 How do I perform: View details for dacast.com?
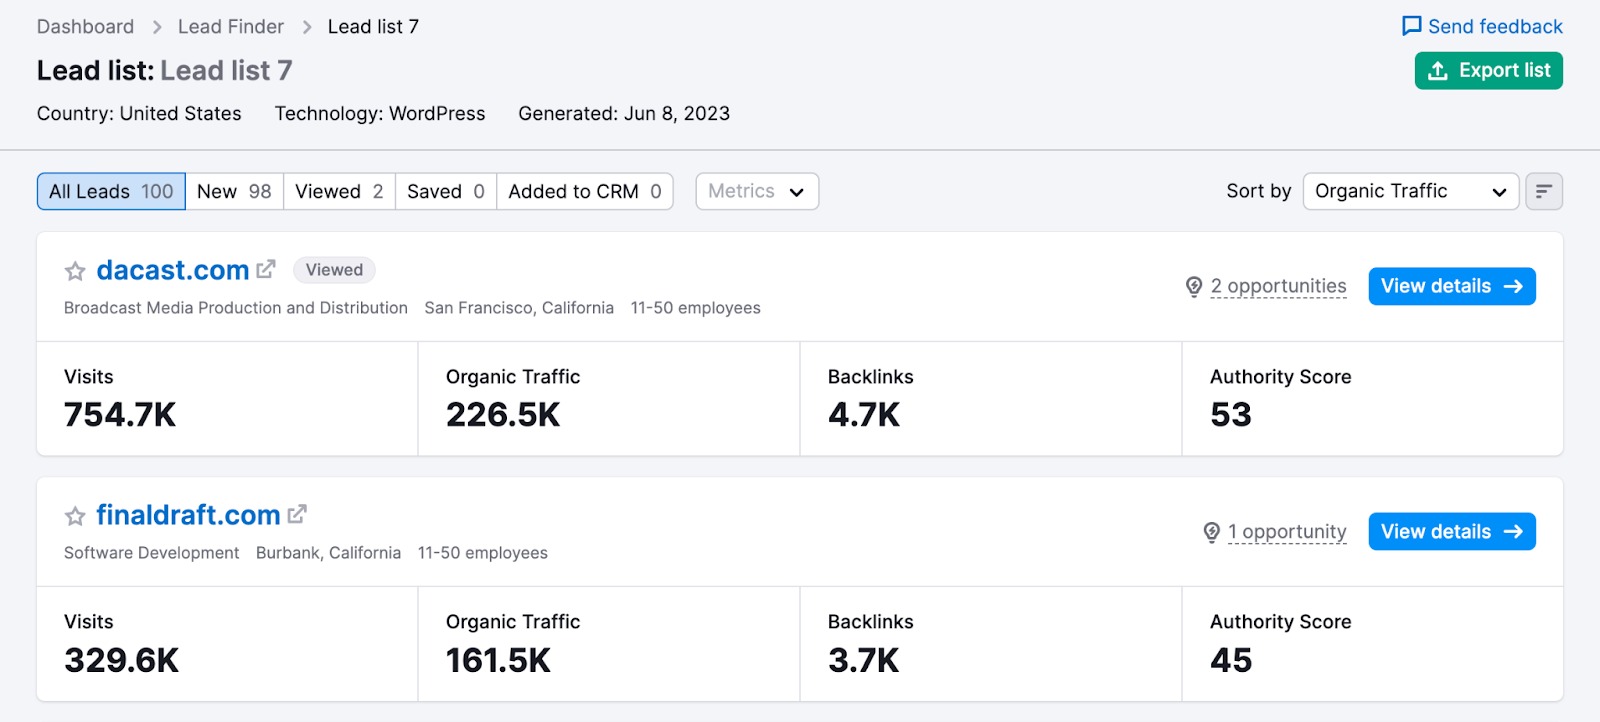pyautogui.click(x=1452, y=286)
